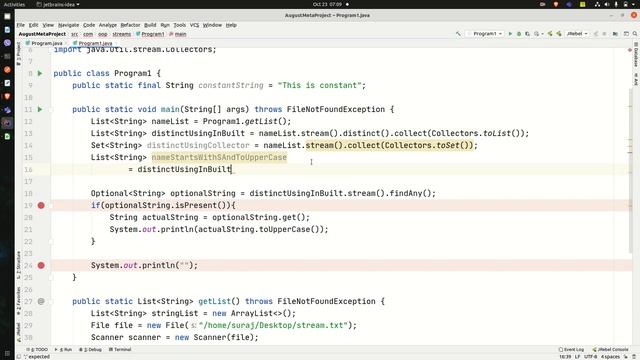Open the JRebel Console panel

[x=610, y=349]
